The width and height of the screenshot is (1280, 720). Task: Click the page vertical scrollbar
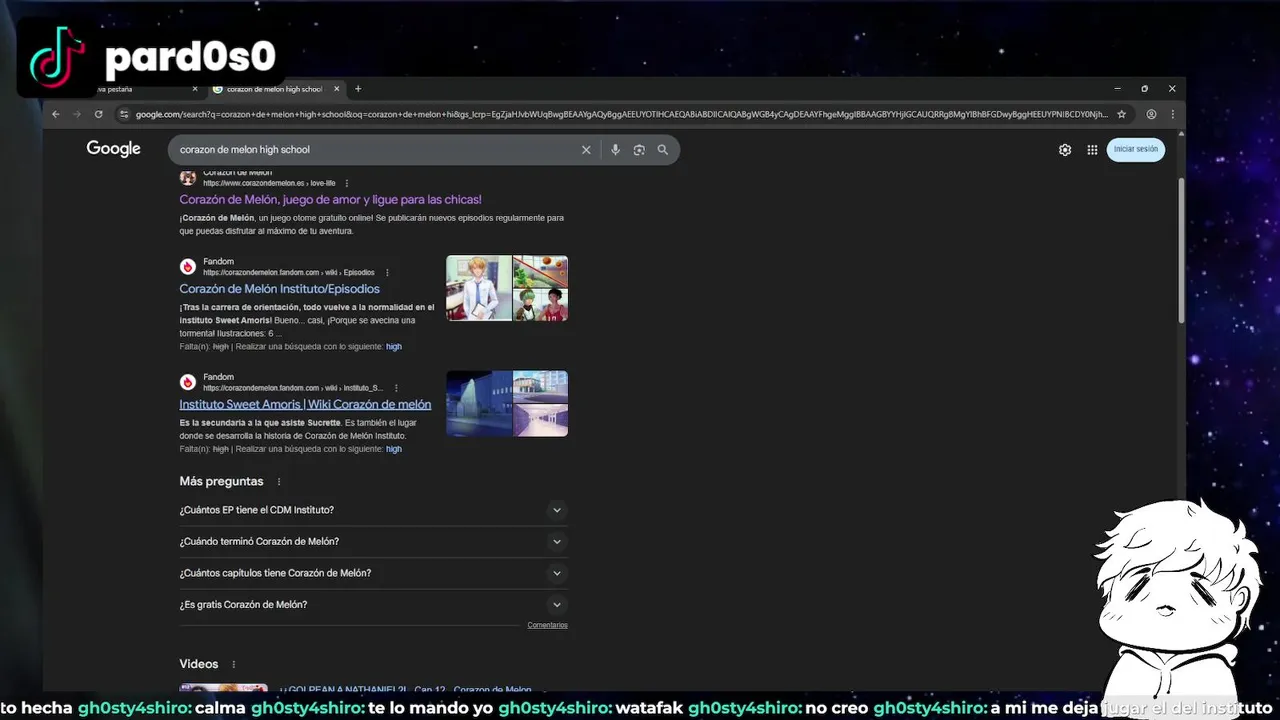click(x=1181, y=250)
